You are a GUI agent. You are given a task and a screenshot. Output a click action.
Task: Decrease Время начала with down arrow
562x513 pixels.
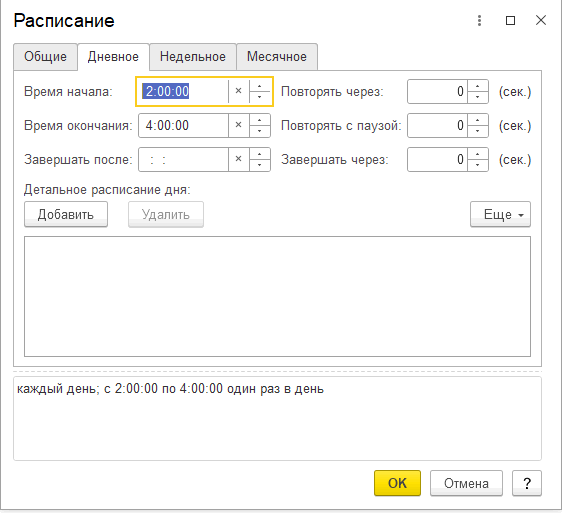click(259, 97)
